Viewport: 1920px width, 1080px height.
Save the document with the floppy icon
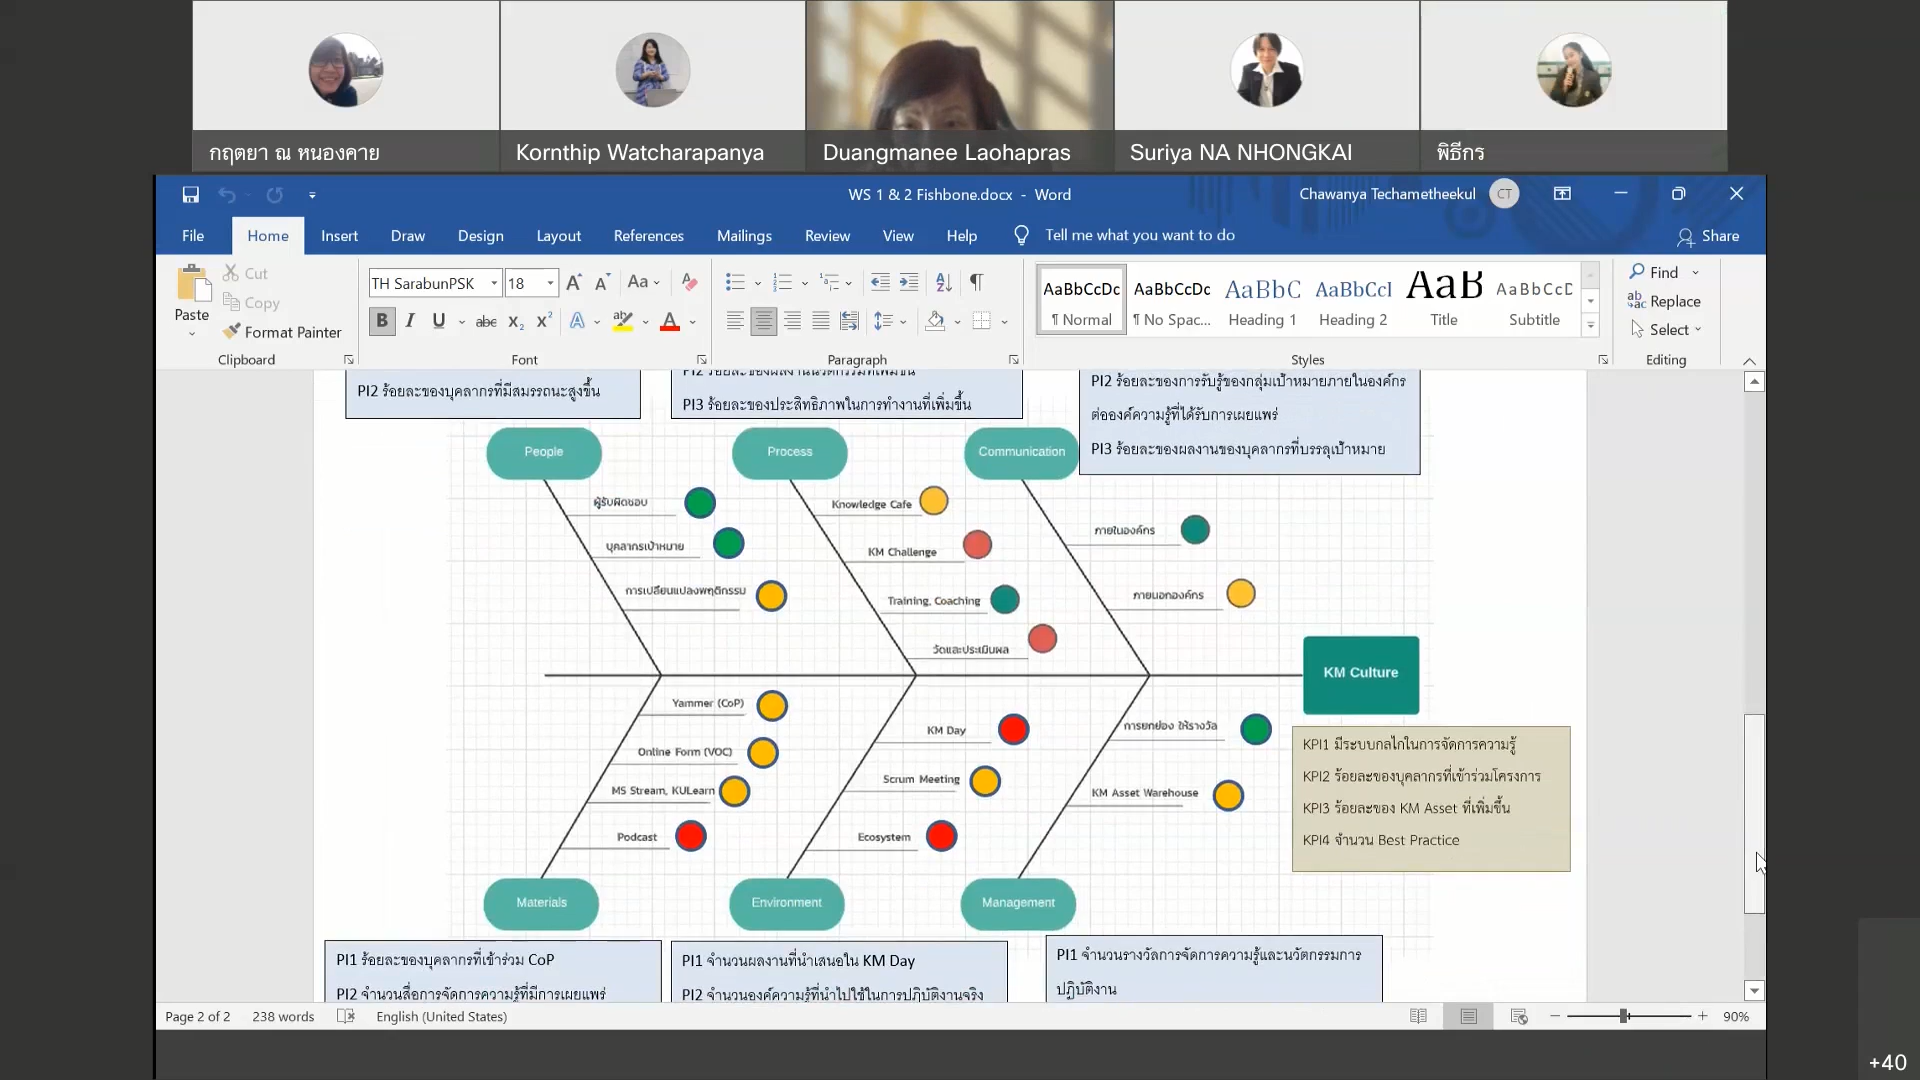(x=190, y=194)
